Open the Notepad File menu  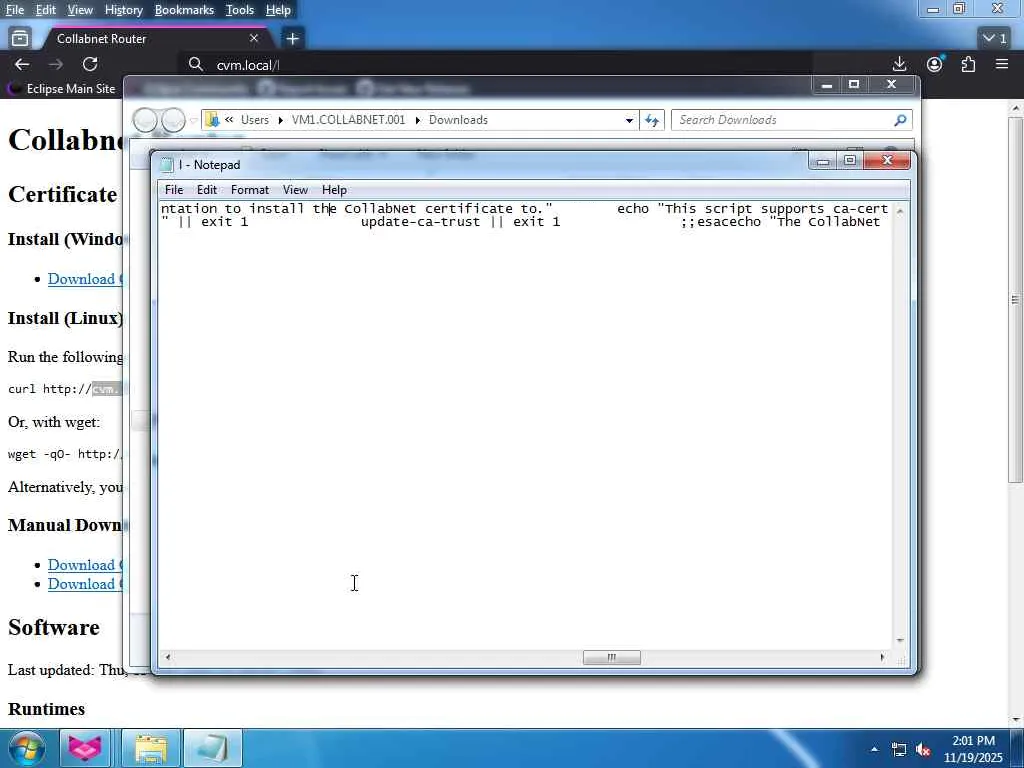[x=174, y=190]
